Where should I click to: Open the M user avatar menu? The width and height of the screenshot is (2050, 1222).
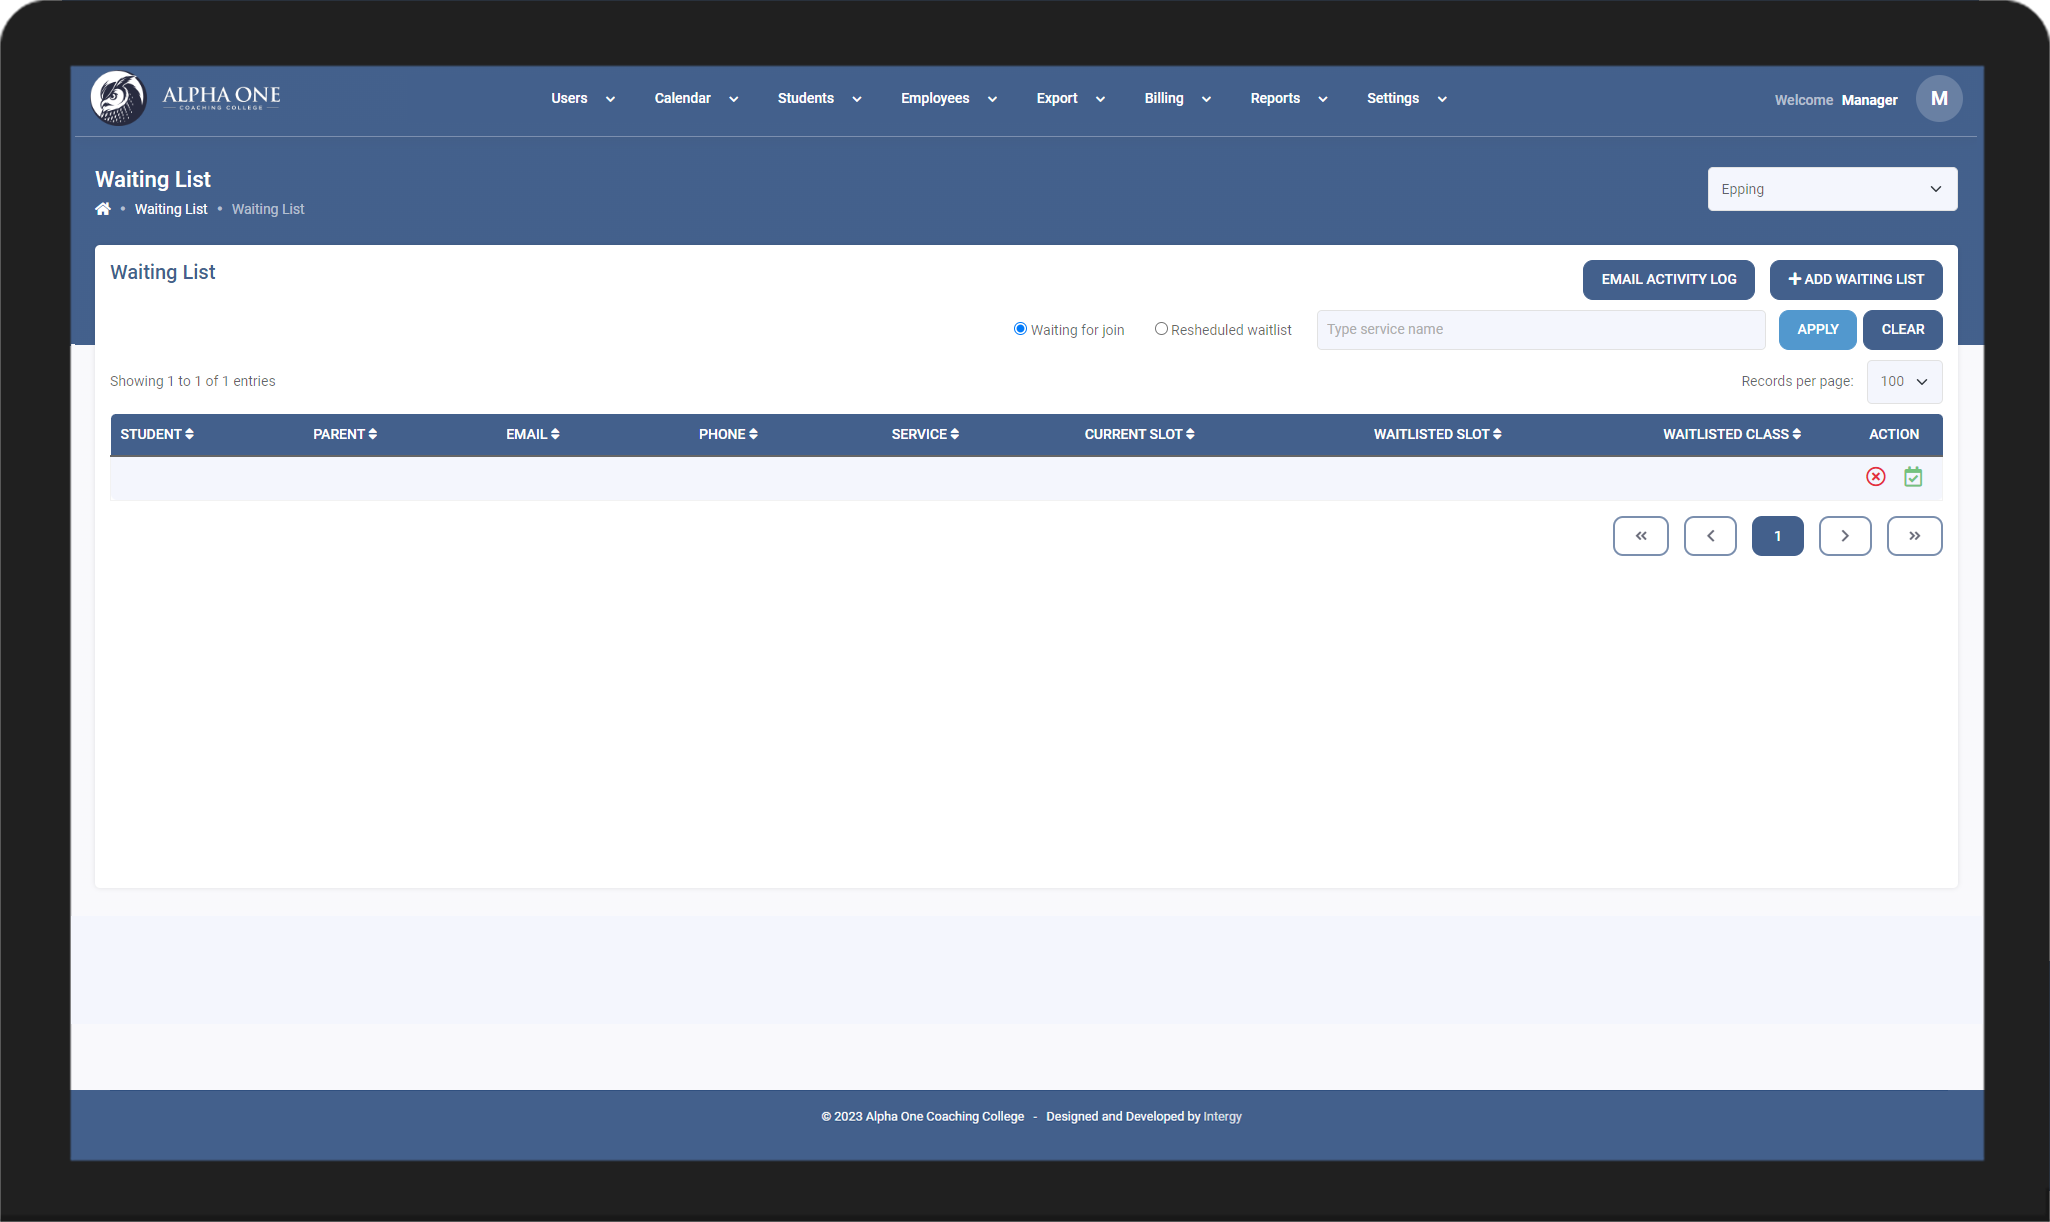coord(1939,99)
